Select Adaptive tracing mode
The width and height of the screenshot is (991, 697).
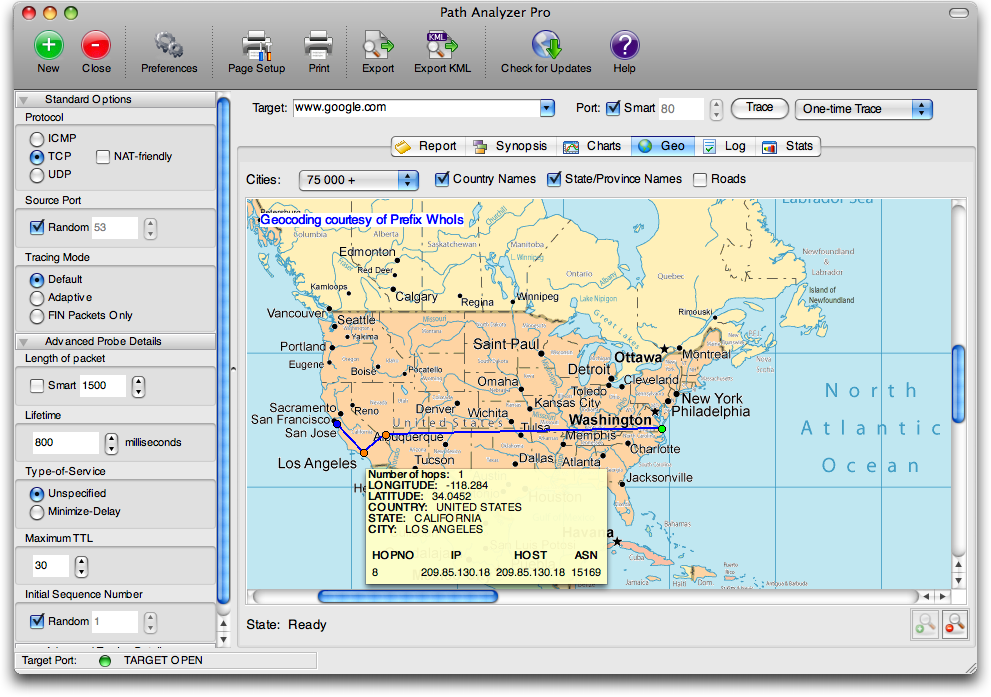pyautogui.click(x=37, y=298)
